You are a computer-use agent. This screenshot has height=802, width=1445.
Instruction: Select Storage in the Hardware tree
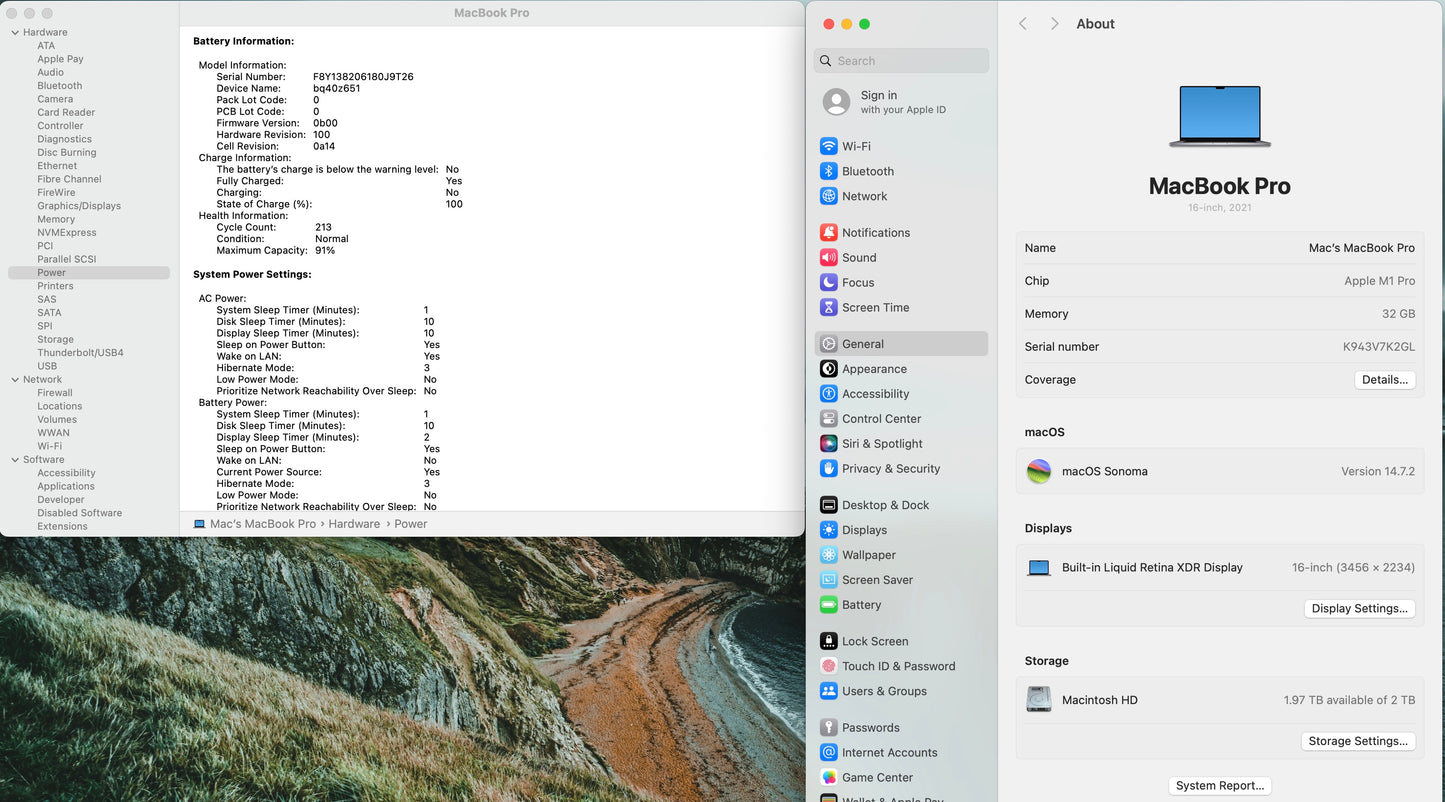tap(55, 340)
